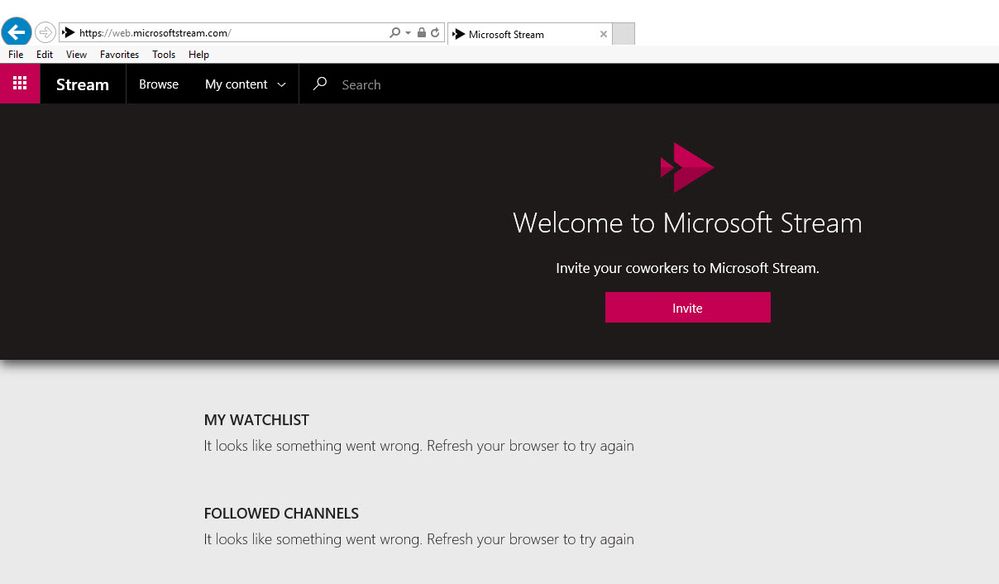The height and width of the screenshot is (584, 999).
Task: Close the Microsoft Stream tab
Action: pos(603,34)
